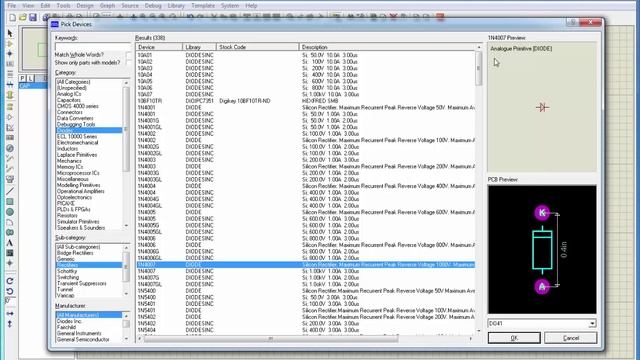Select the Terminals mode tool
This screenshot has width=640, height=360.
tap(10, 107)
